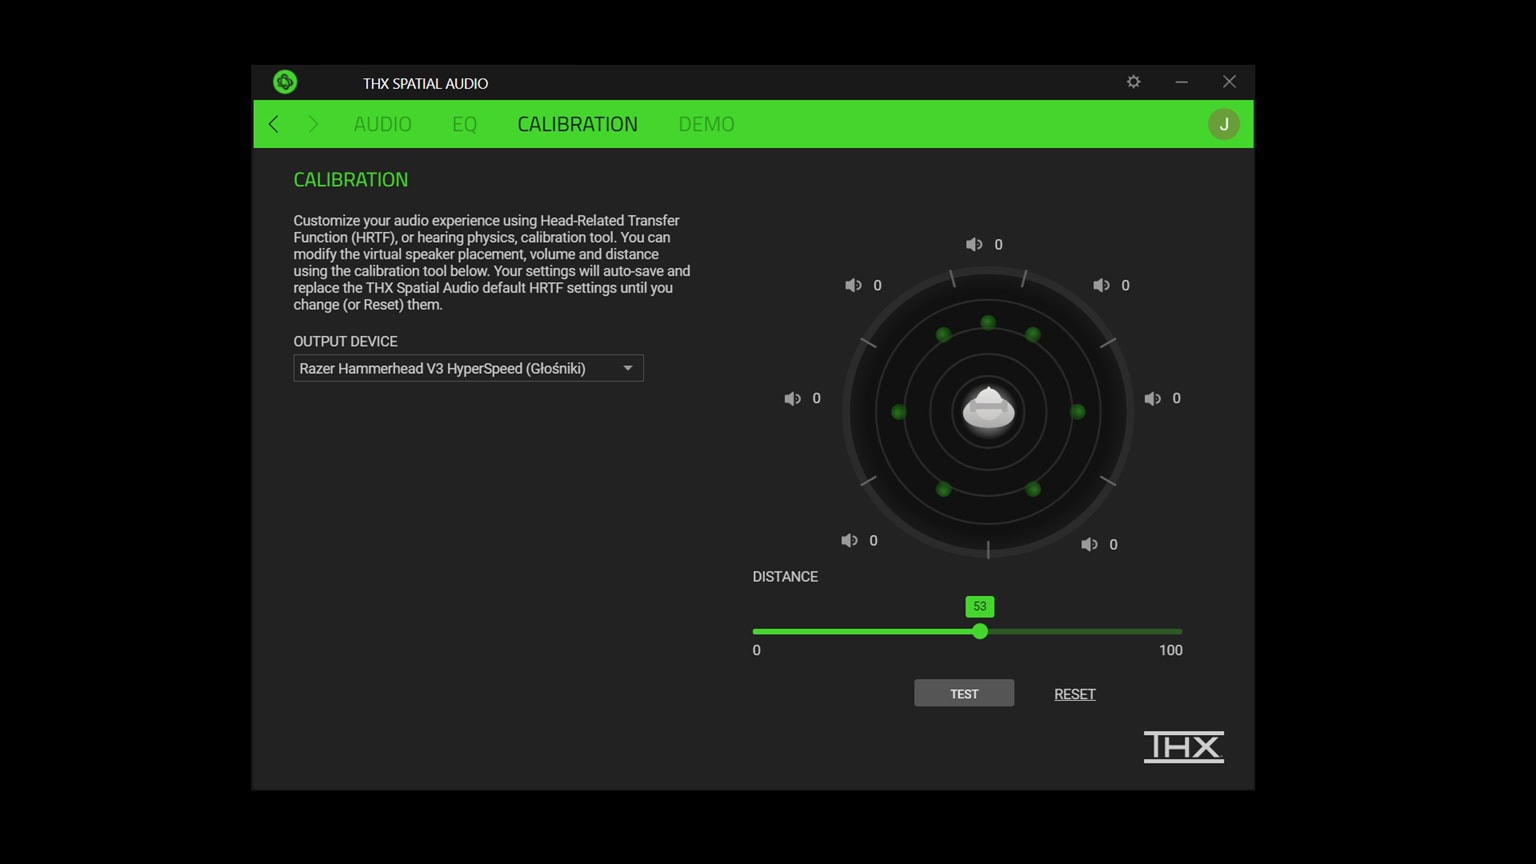Click the rear right speaker value 0
1536x864 pixels.
pos(1113,544)
